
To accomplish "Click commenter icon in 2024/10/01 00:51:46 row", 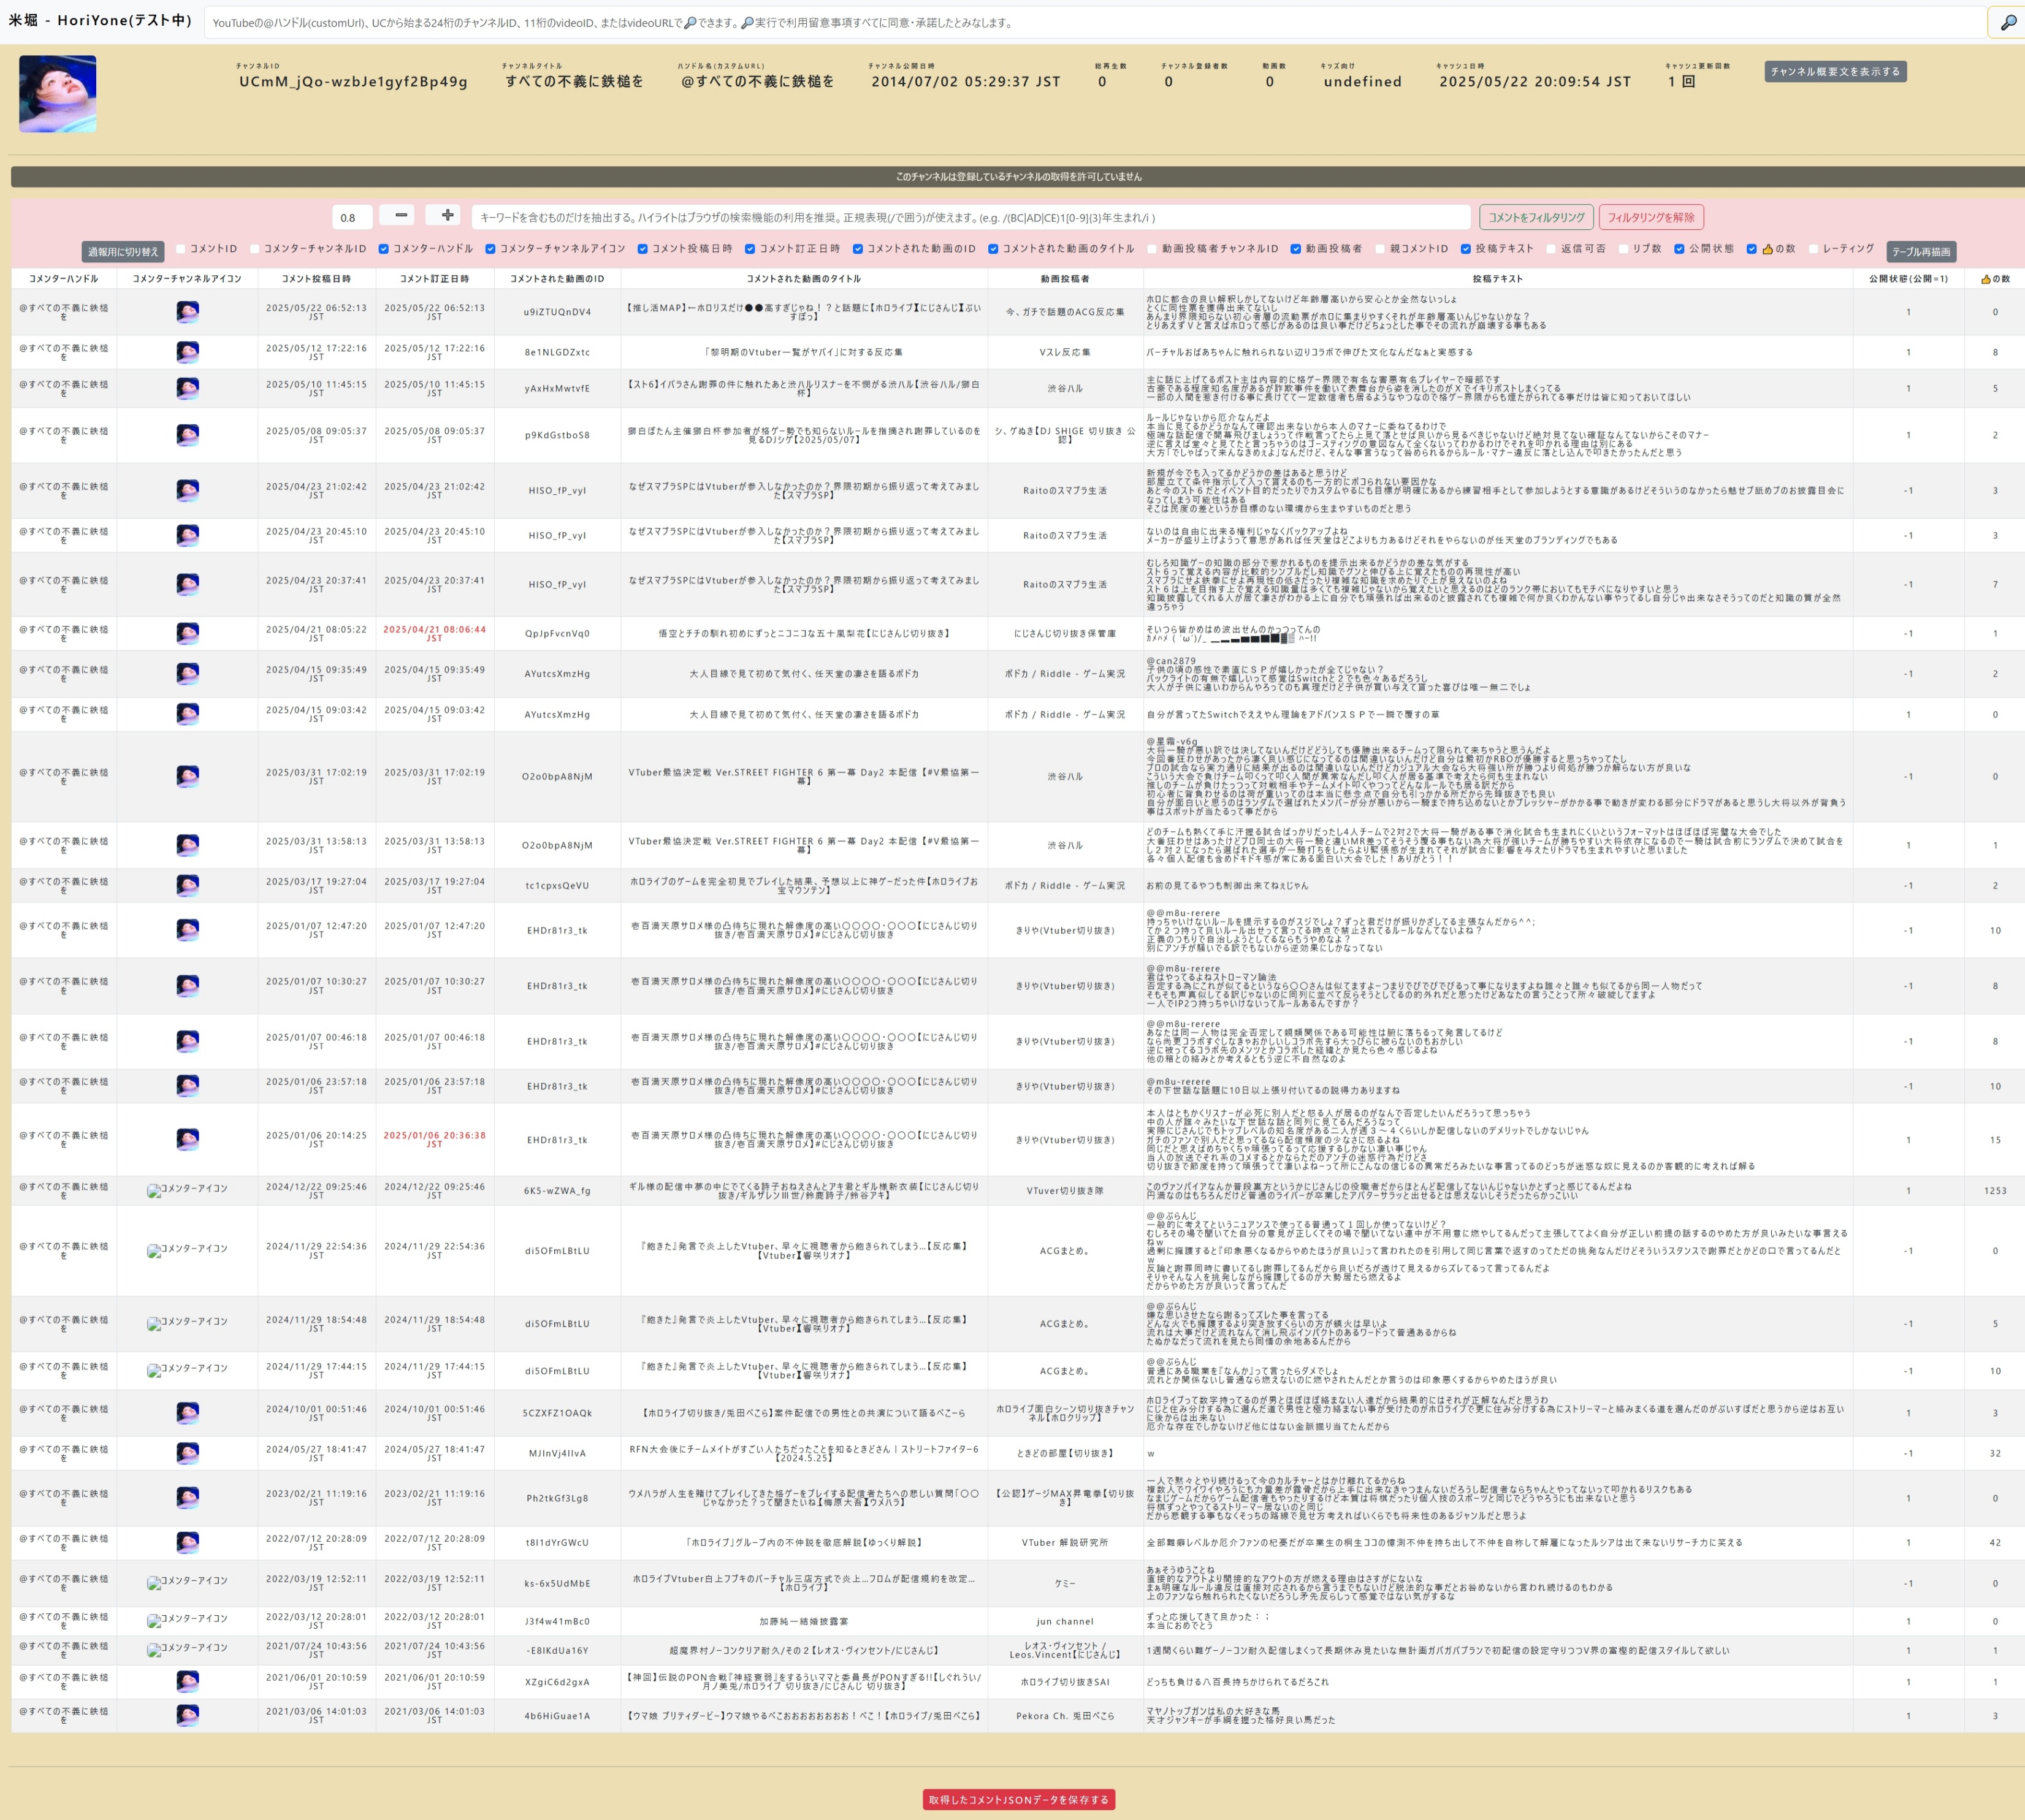I will tap(187, 1413).
